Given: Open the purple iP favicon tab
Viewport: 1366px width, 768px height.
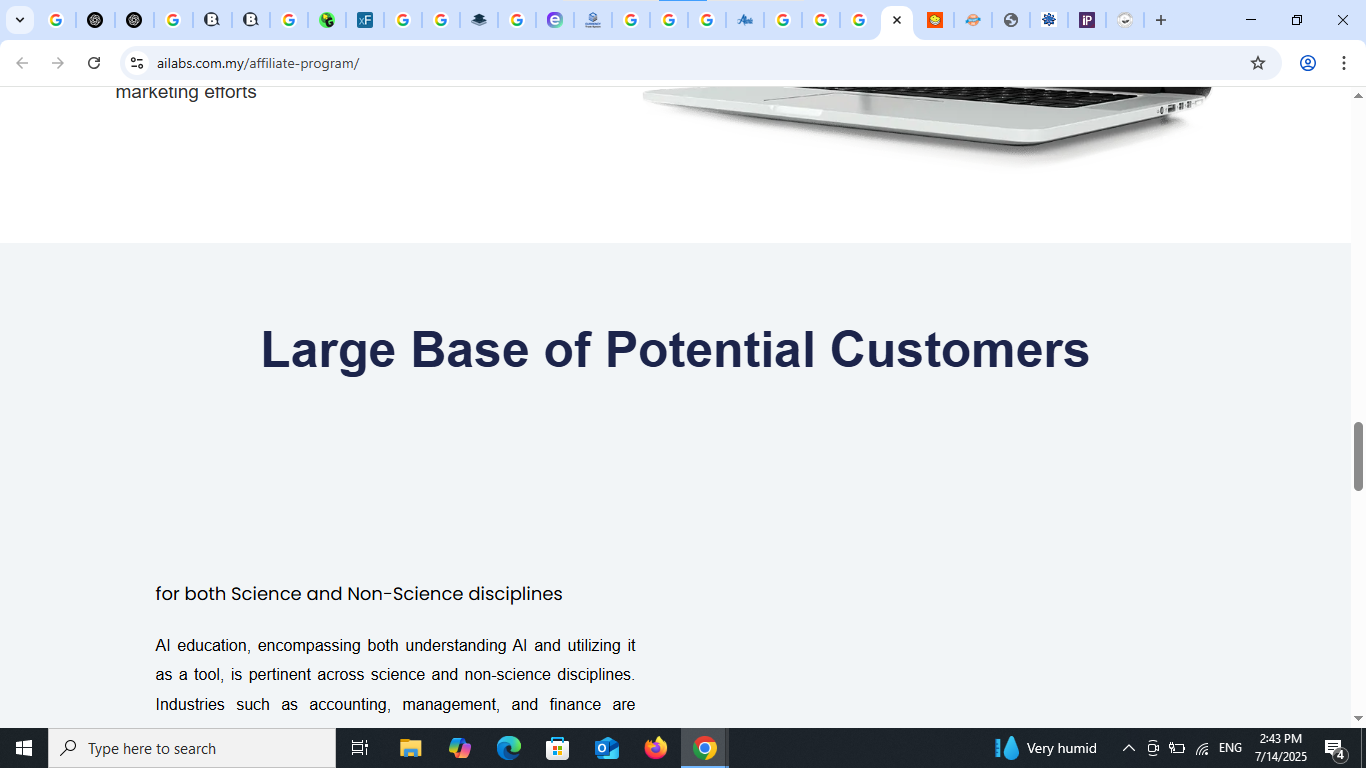Looking at the screenshot, I should coord(1087,20).
